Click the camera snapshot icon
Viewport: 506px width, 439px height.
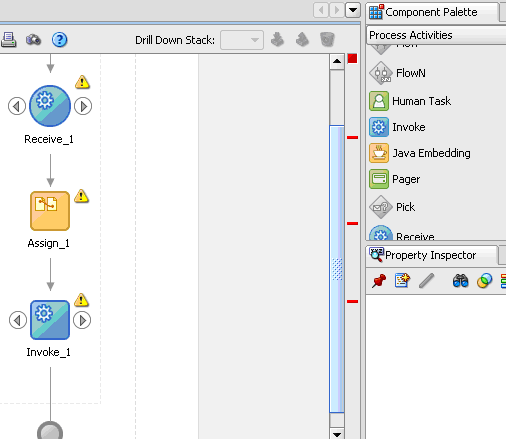click(33, 40)
